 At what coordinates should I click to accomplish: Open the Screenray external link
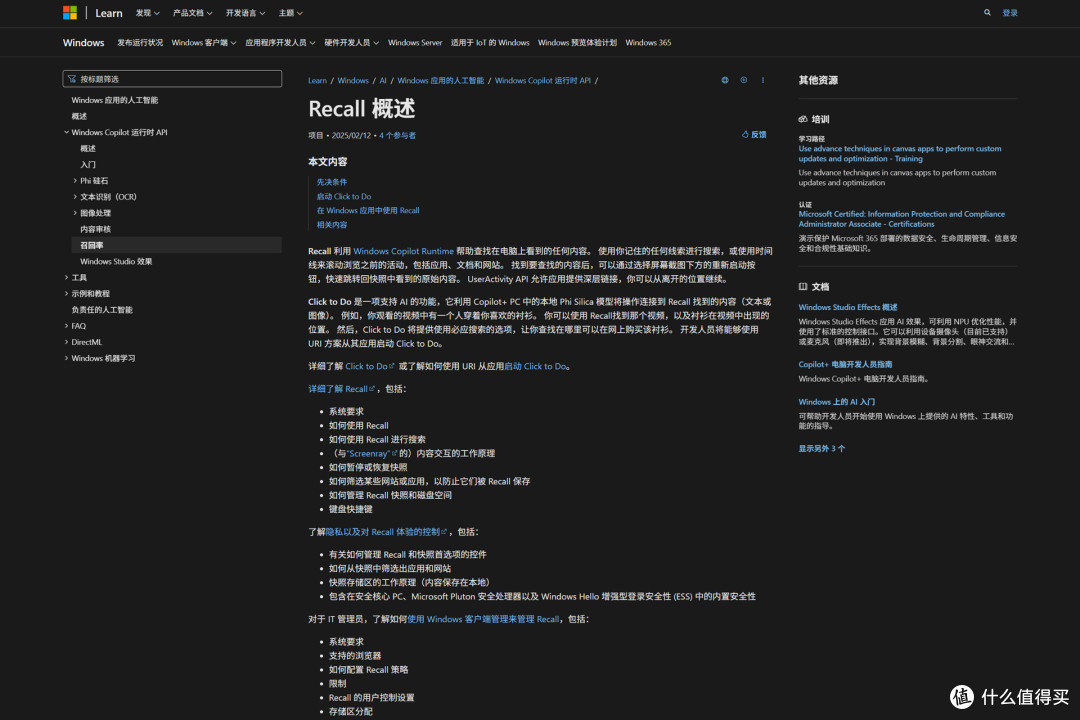click(x=373, y=453)
